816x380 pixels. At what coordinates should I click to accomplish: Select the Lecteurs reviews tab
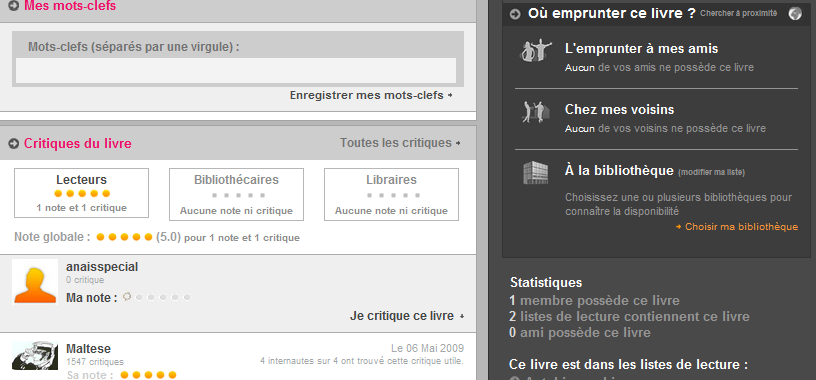click(x=81, y=193)
